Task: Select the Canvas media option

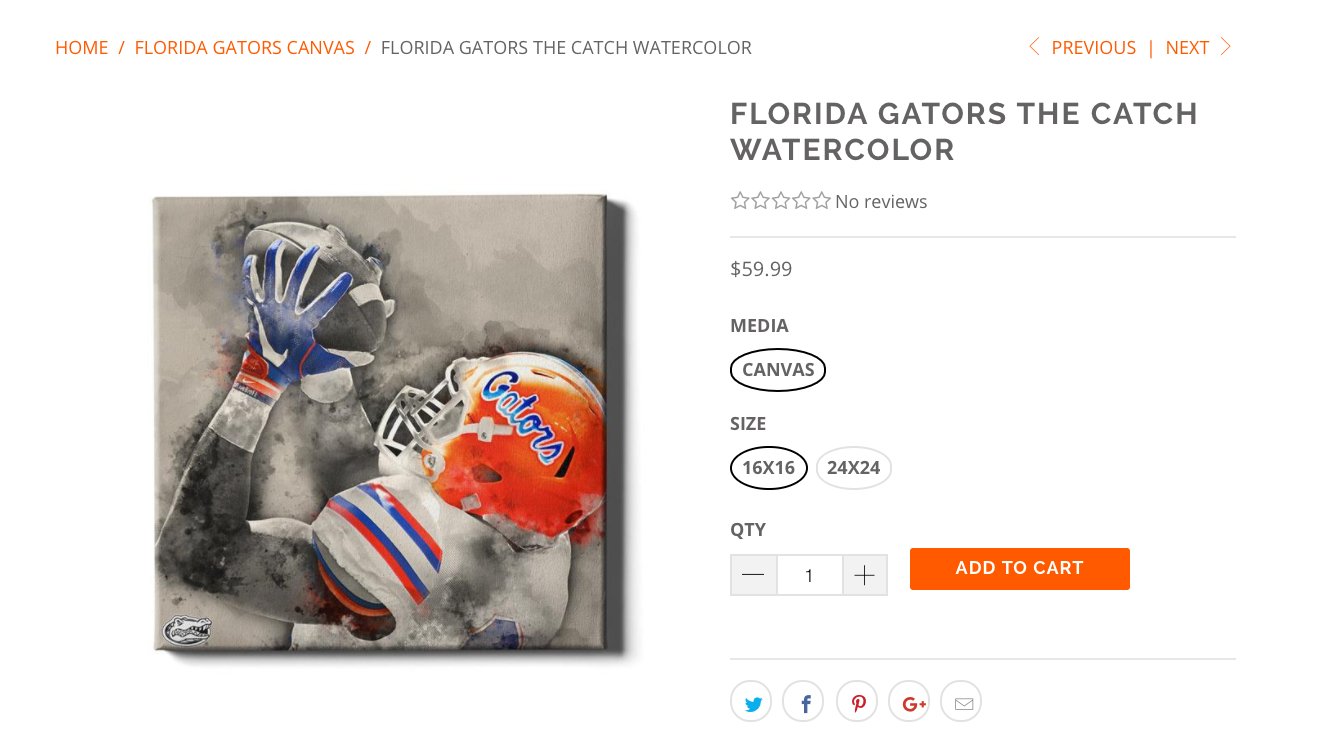Action: tap(778, 370)
